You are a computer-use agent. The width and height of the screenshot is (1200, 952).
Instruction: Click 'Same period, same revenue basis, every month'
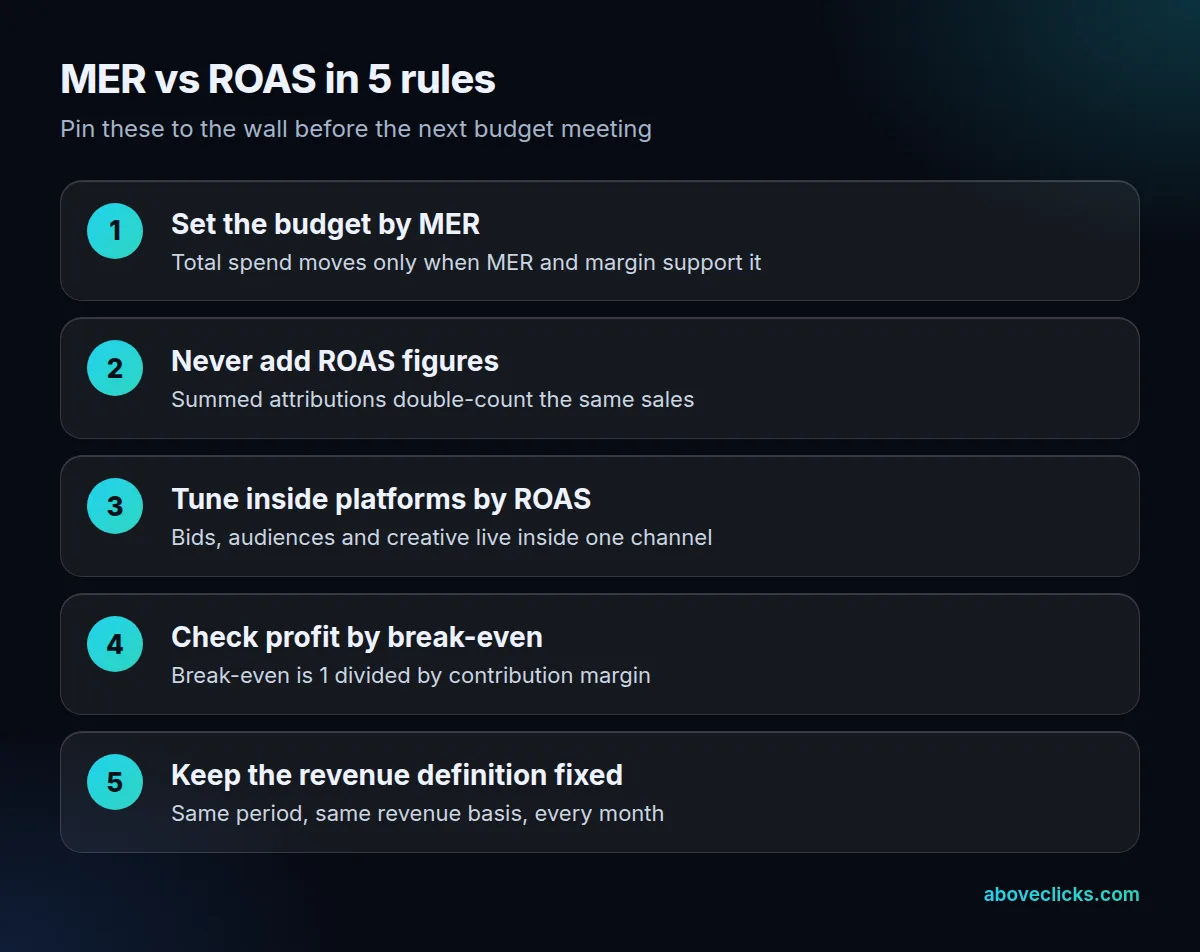click(417, 814)
